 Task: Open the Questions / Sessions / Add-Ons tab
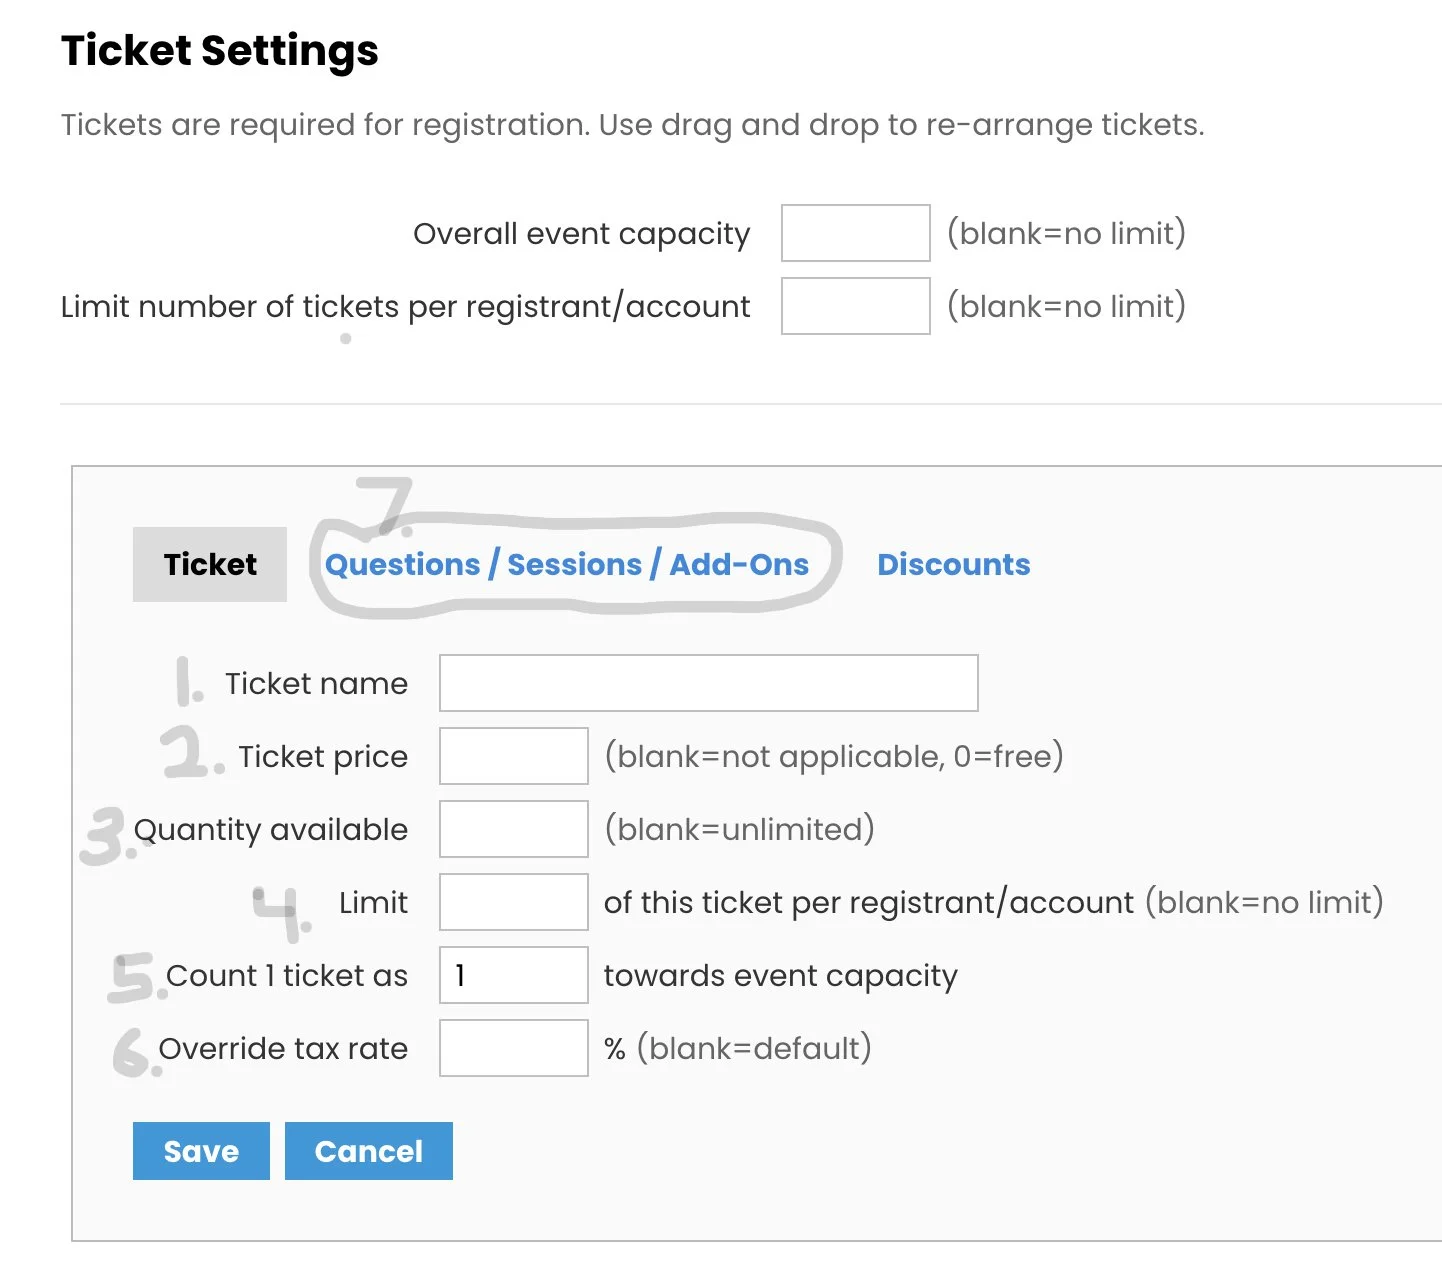(x=567, y=565)
